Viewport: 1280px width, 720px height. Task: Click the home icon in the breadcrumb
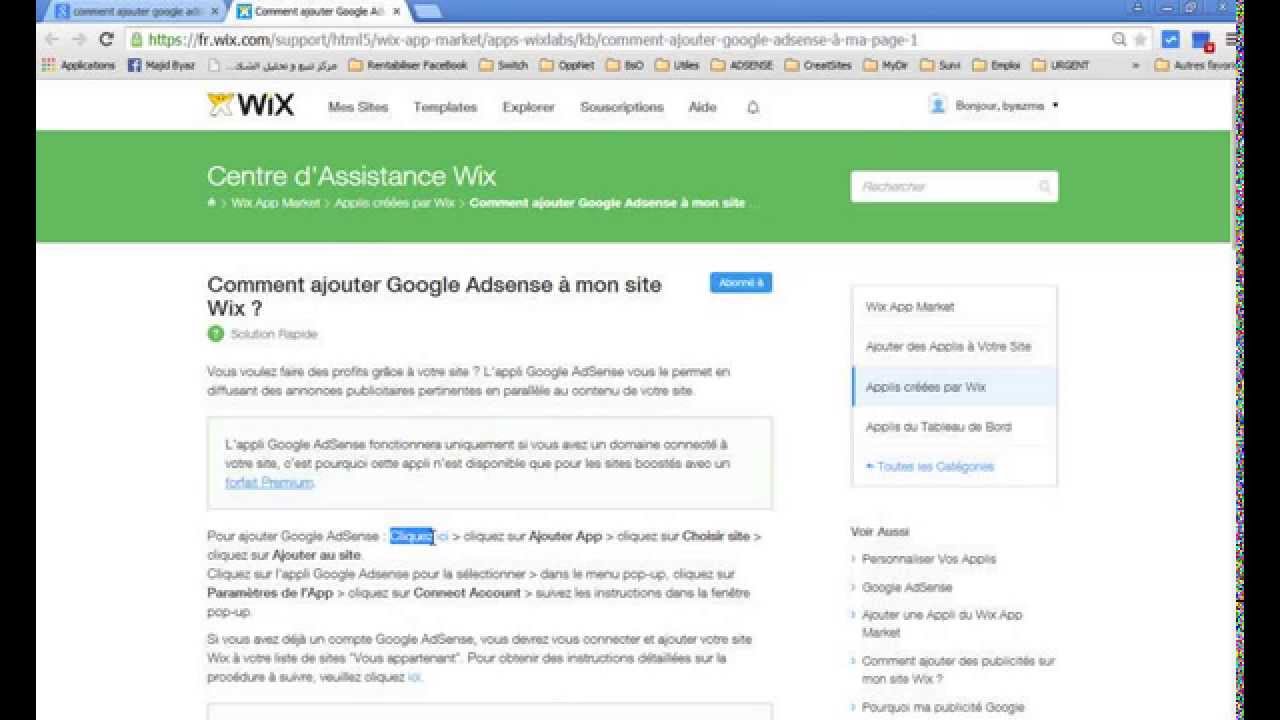tap(211, 203)
